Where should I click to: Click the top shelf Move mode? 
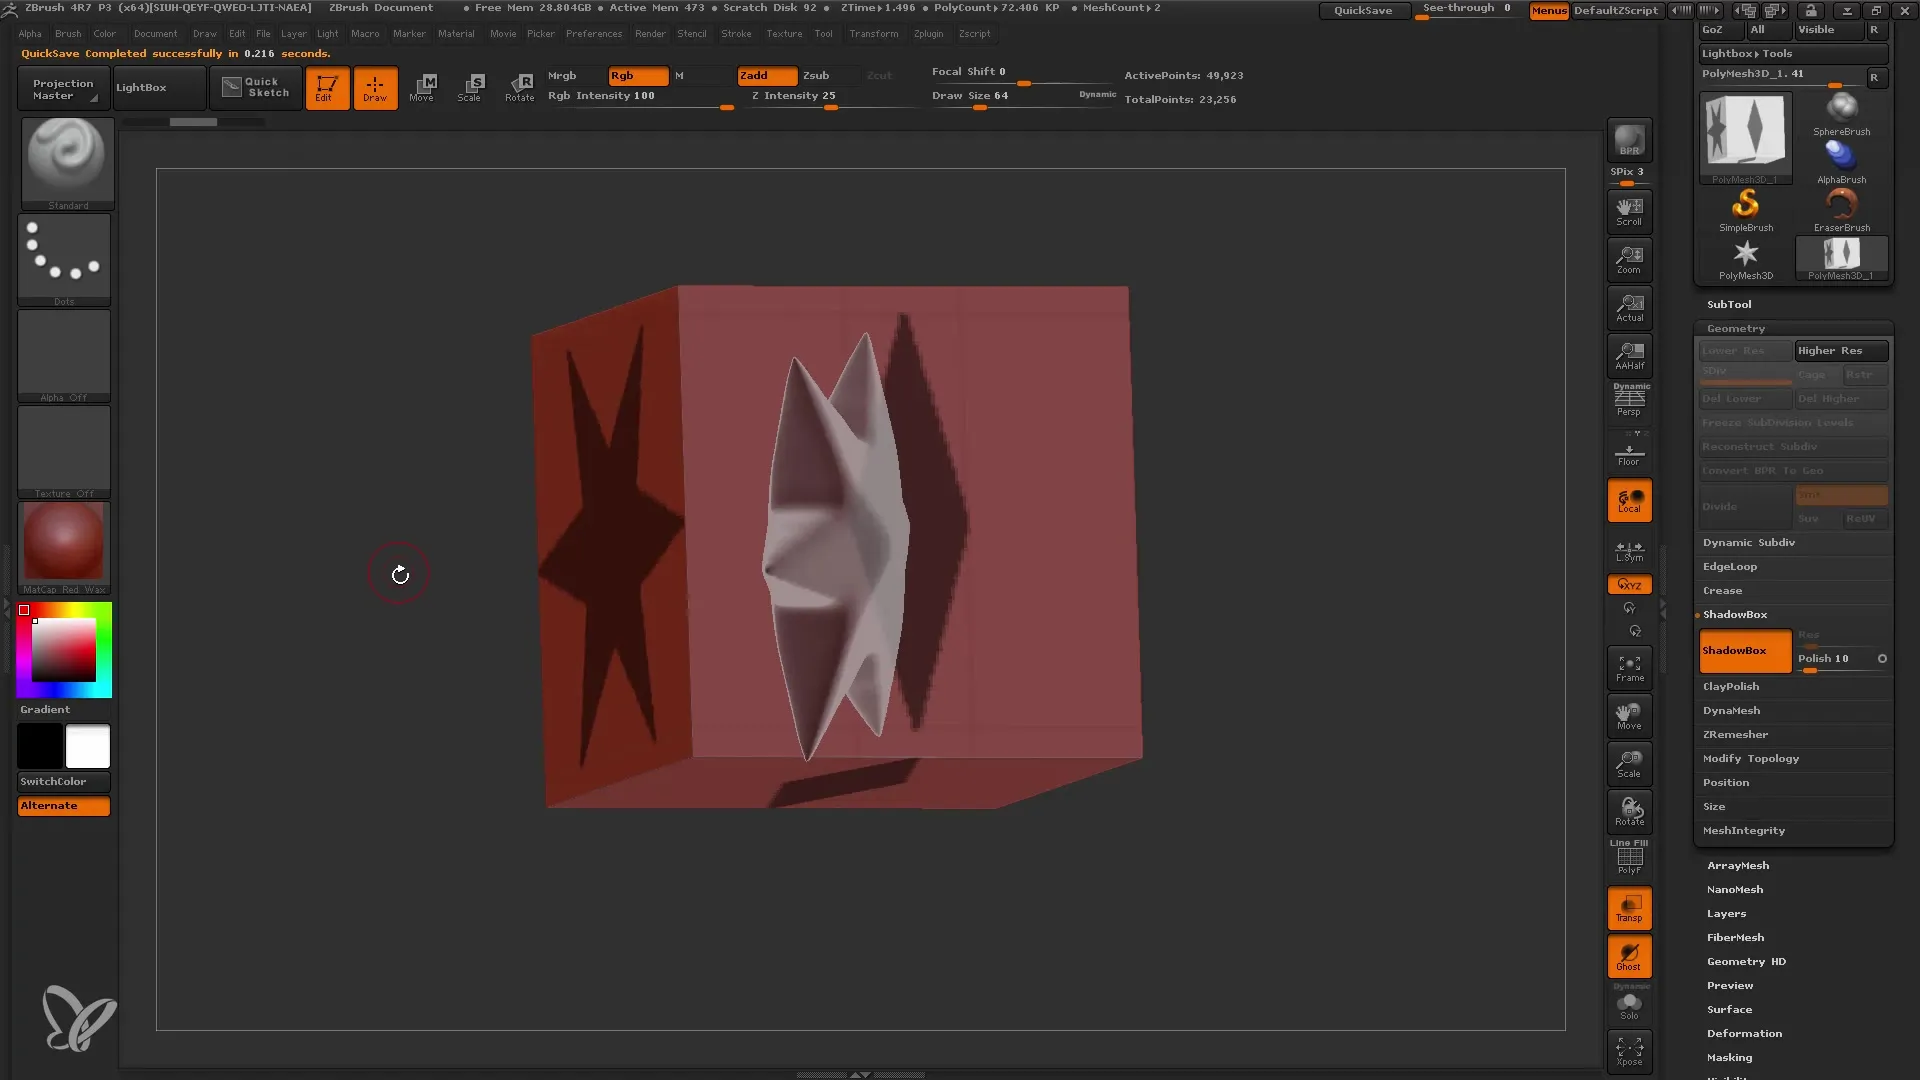pos(422,88)
